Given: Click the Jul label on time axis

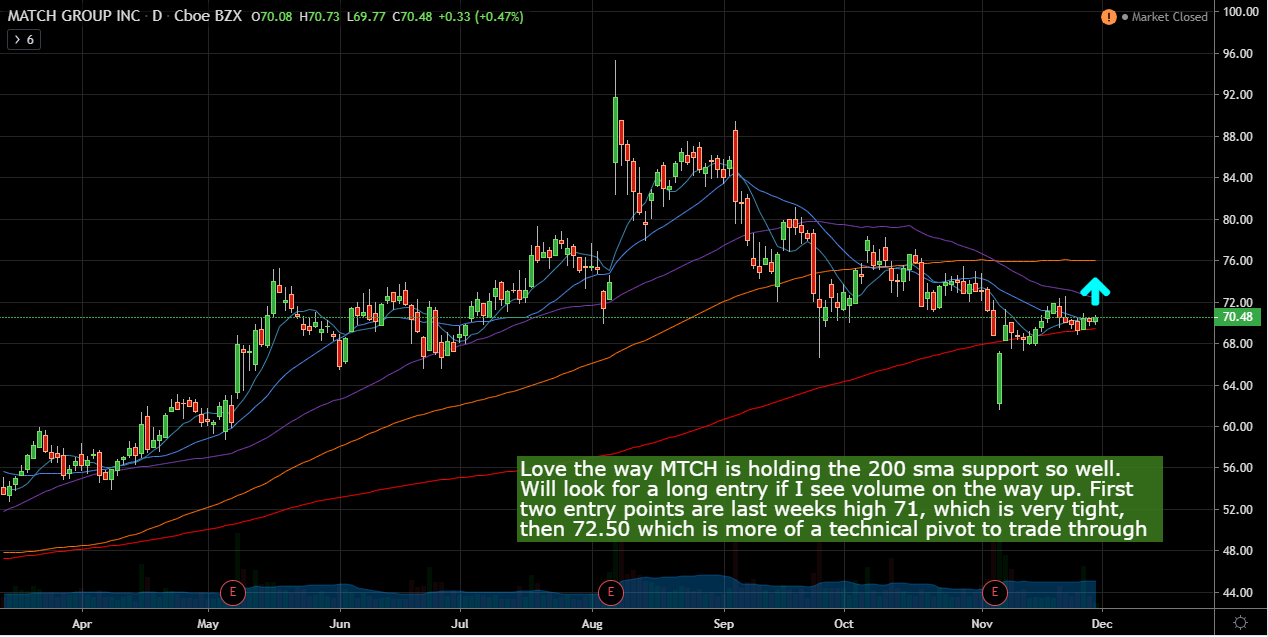Looking at the screenshot, I should [x=460, y=622].
